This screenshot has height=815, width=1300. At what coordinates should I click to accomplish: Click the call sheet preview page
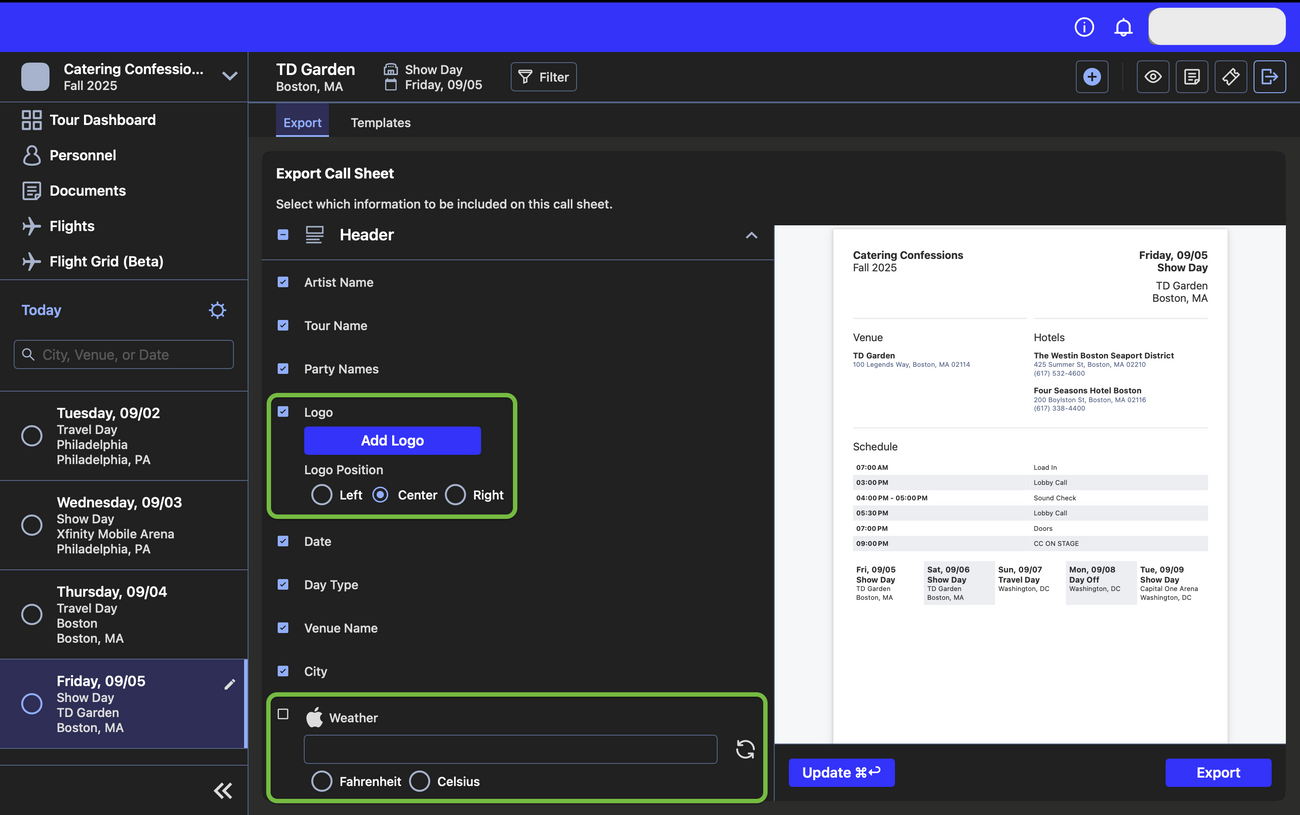(x=1030, y=486)
